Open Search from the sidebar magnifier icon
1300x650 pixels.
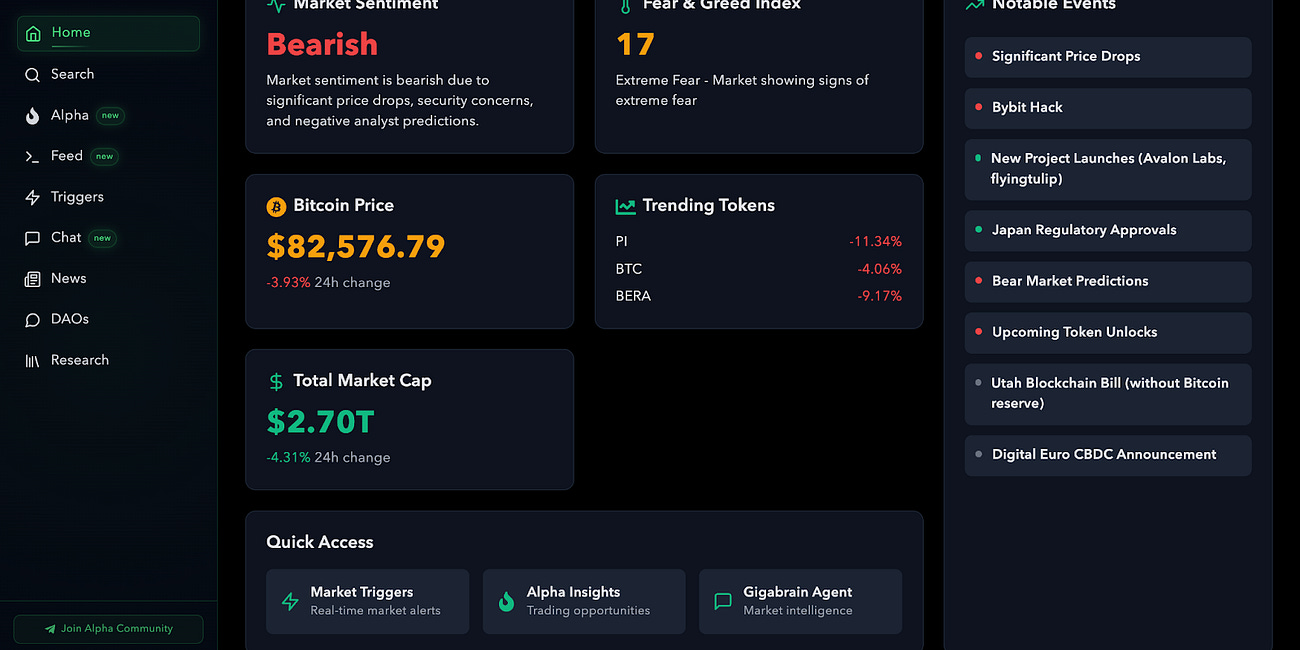[x=30, y=73]
